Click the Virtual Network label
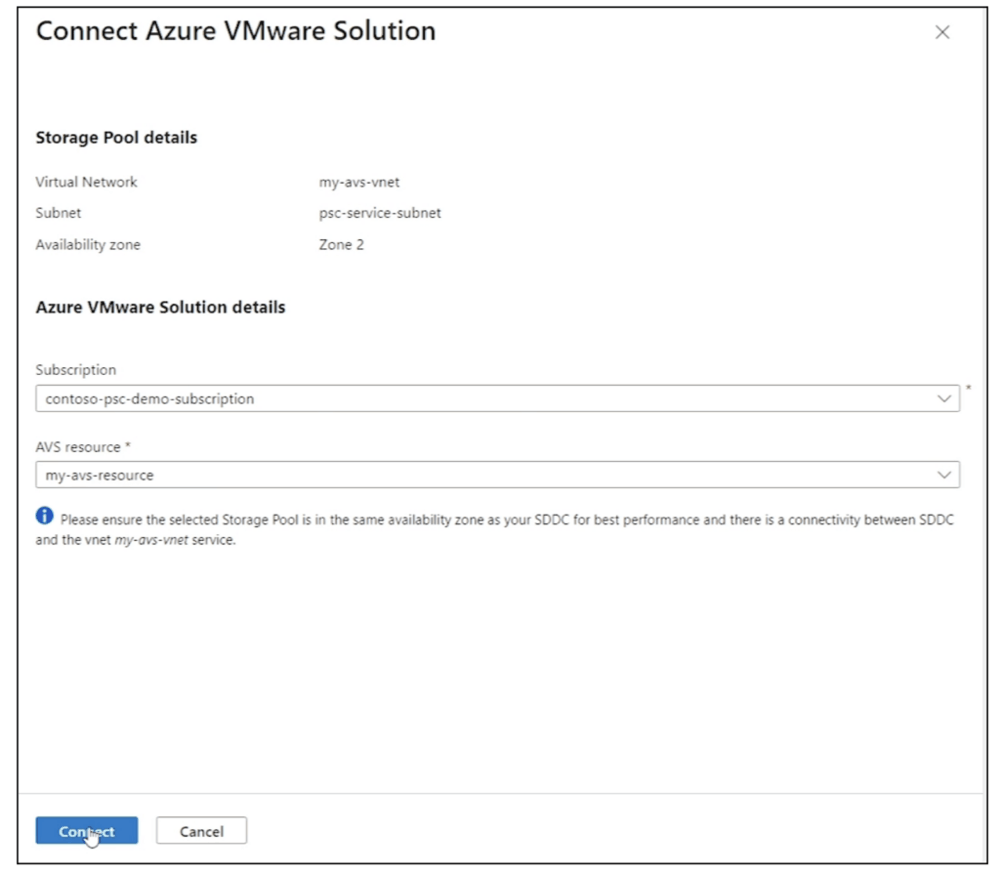Viewport: 1000px width, 872px height. coord(86,182)
